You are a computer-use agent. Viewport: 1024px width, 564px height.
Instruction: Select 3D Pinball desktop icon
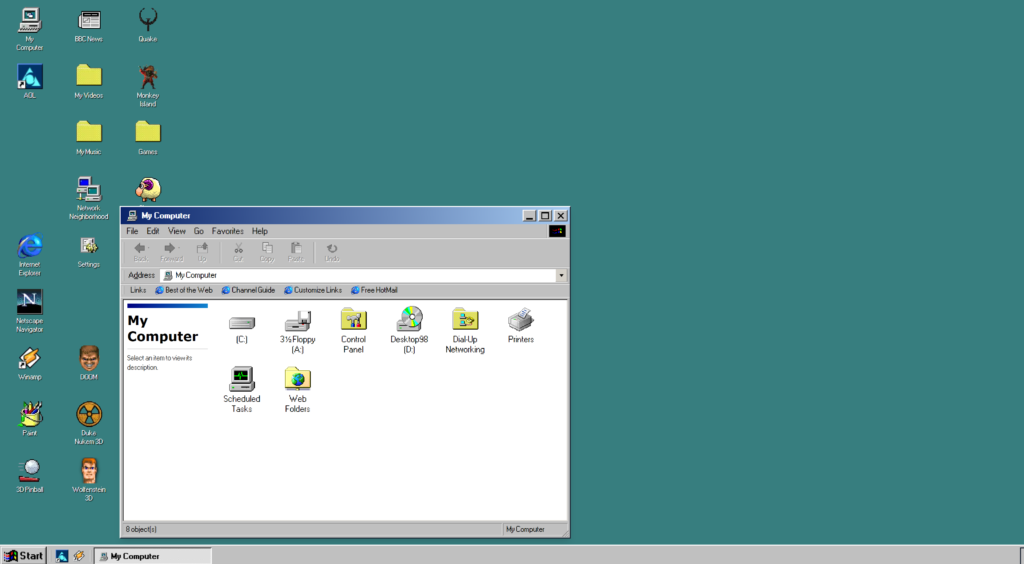29,475
